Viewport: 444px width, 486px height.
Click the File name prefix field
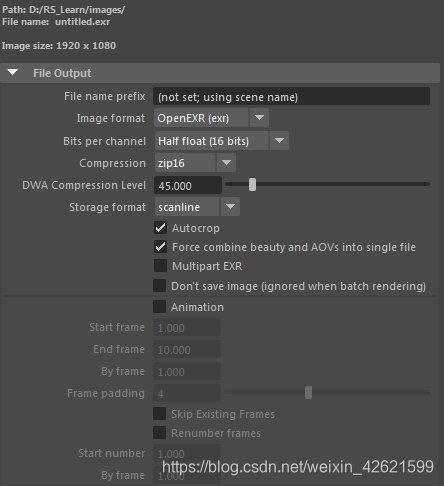pos(291,96)
